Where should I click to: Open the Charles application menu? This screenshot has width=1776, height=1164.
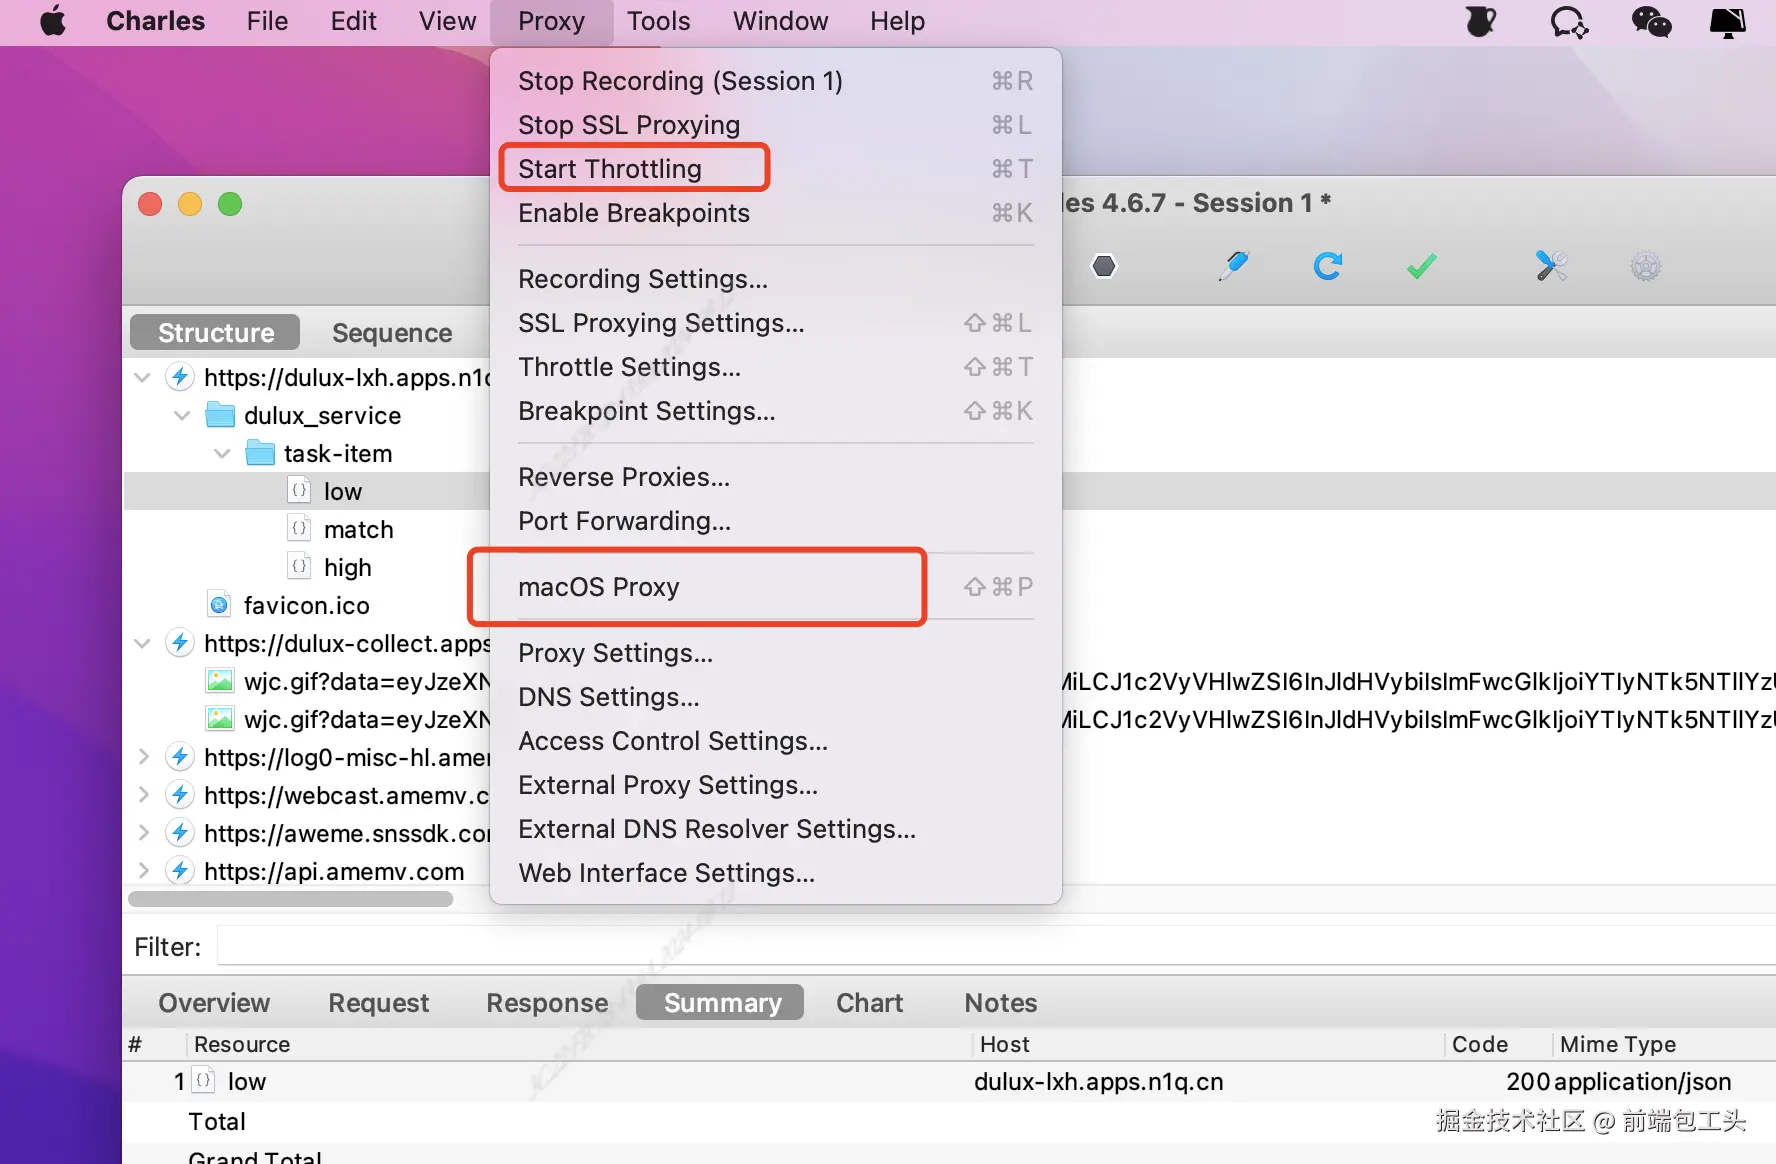pyautogui.click(x=155, y=21)
